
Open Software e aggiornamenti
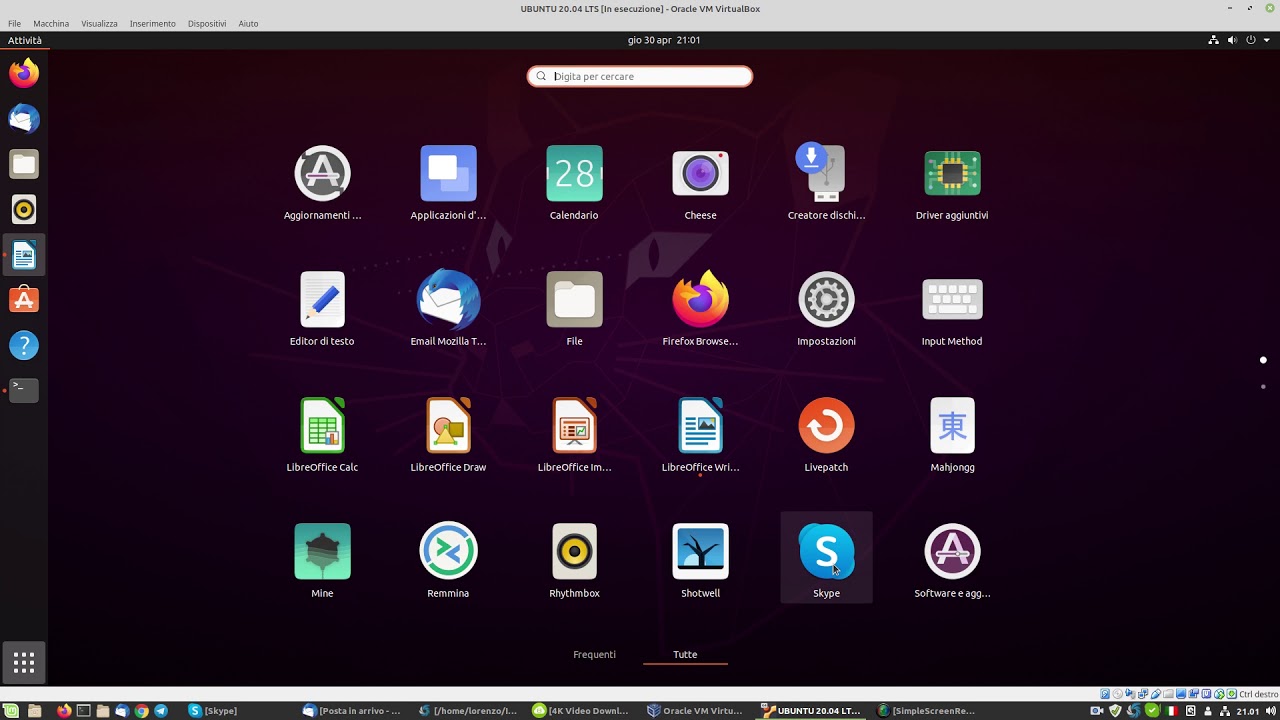click(x=952, y=560)
